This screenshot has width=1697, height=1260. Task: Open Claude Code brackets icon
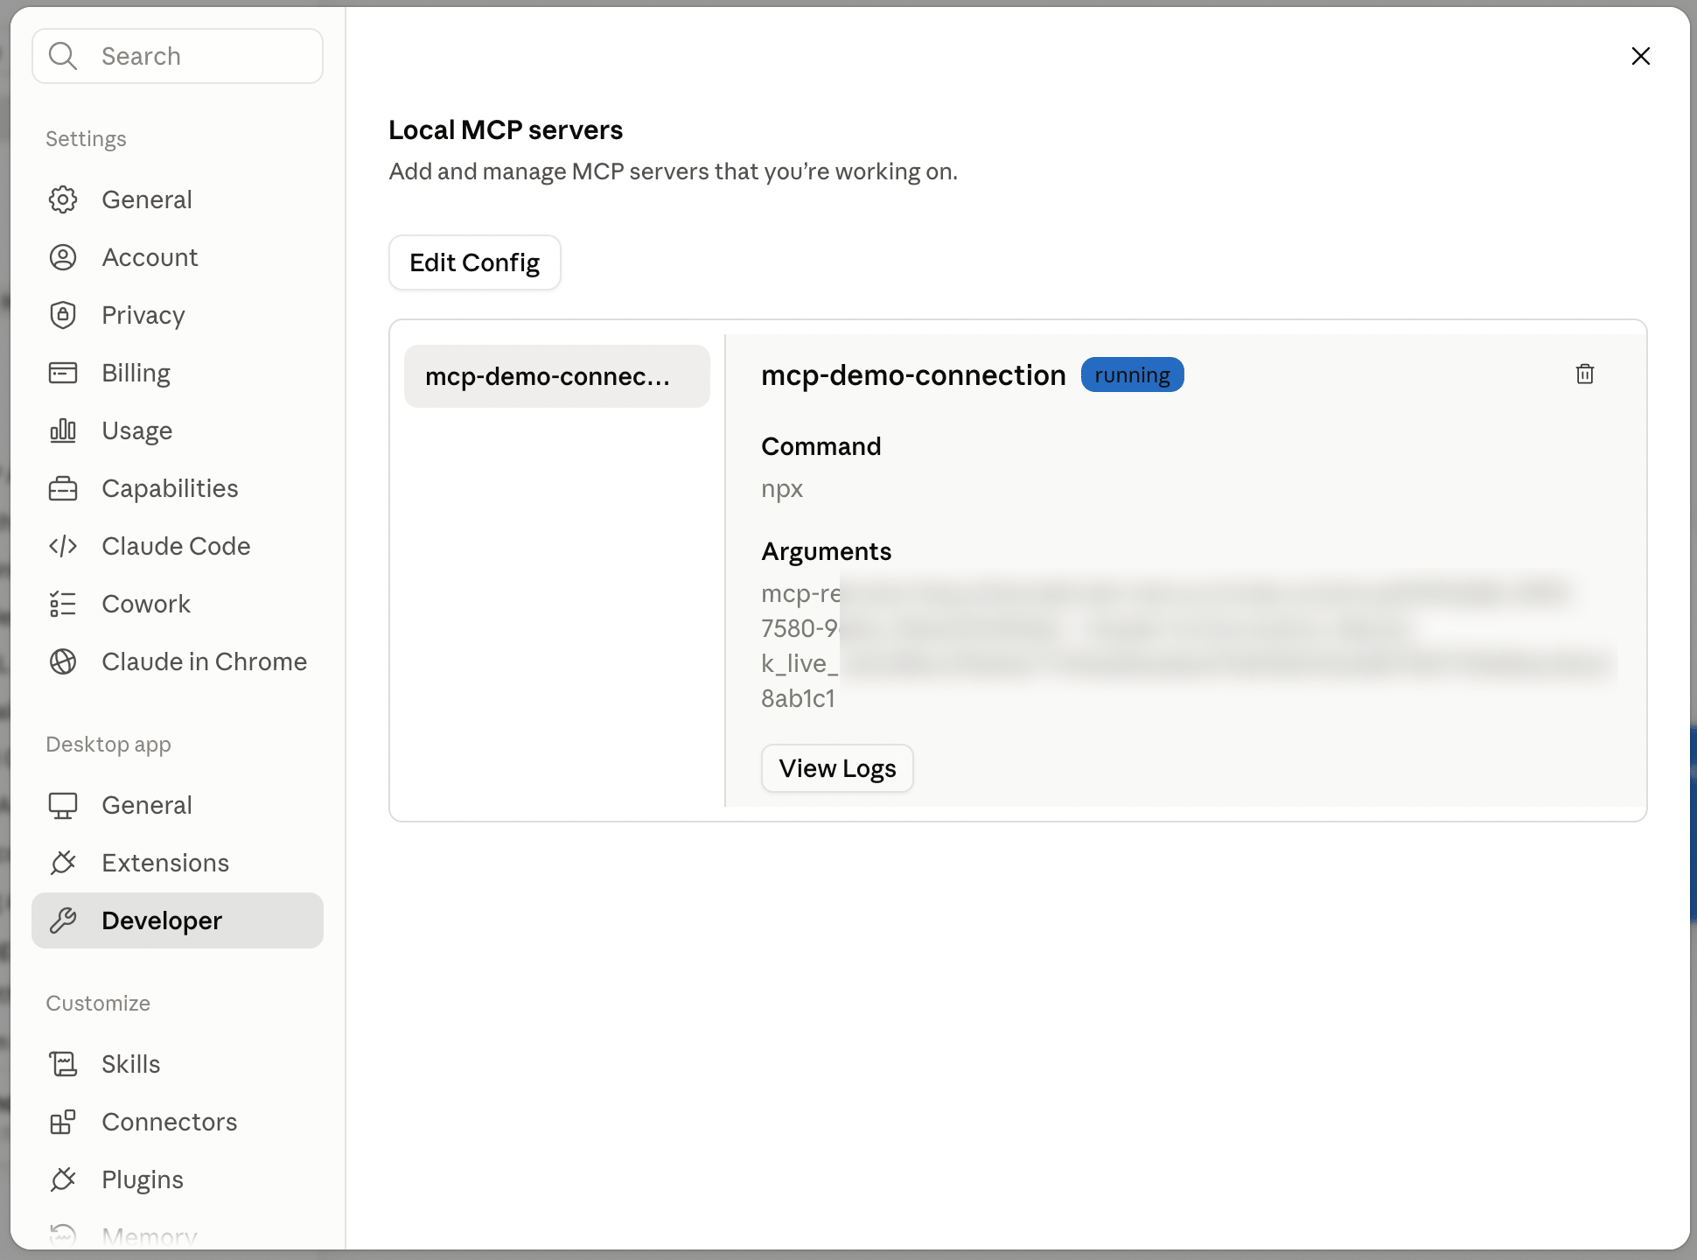click(63, 546)
